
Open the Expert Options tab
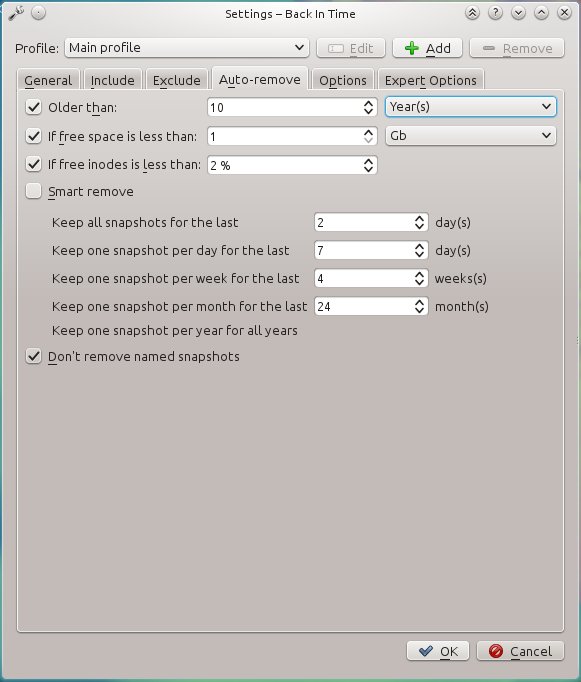pos(431,80)
